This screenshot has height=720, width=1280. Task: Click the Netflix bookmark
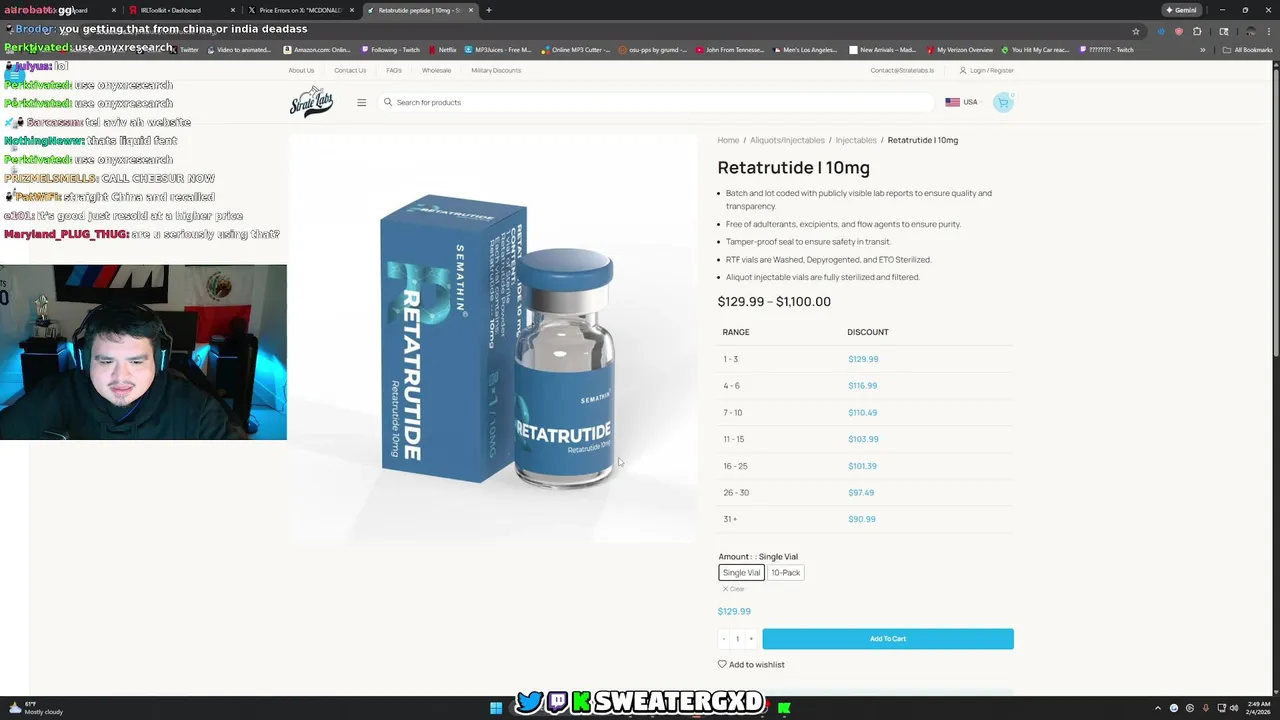(x=443, y=50)
